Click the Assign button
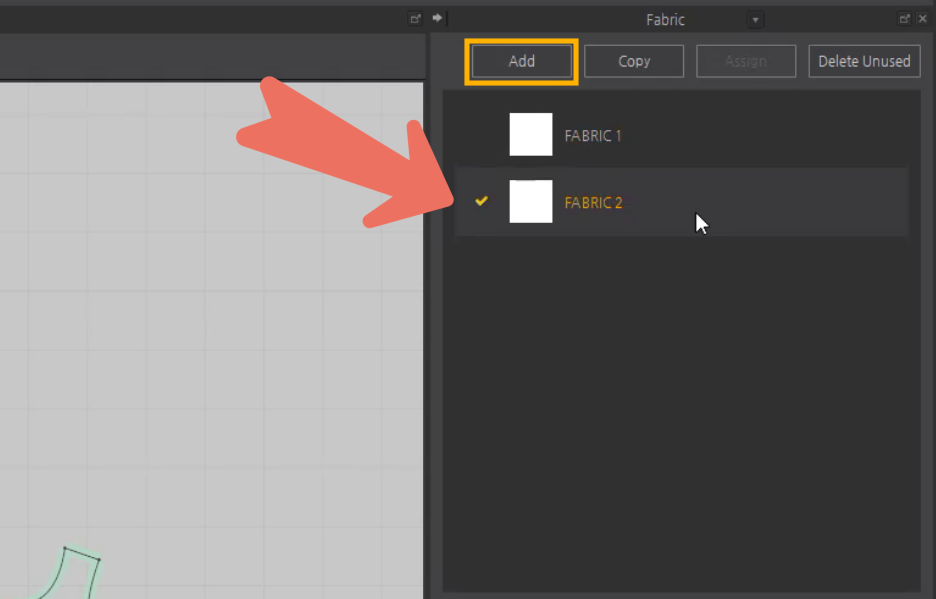 [x=746, y=62]
